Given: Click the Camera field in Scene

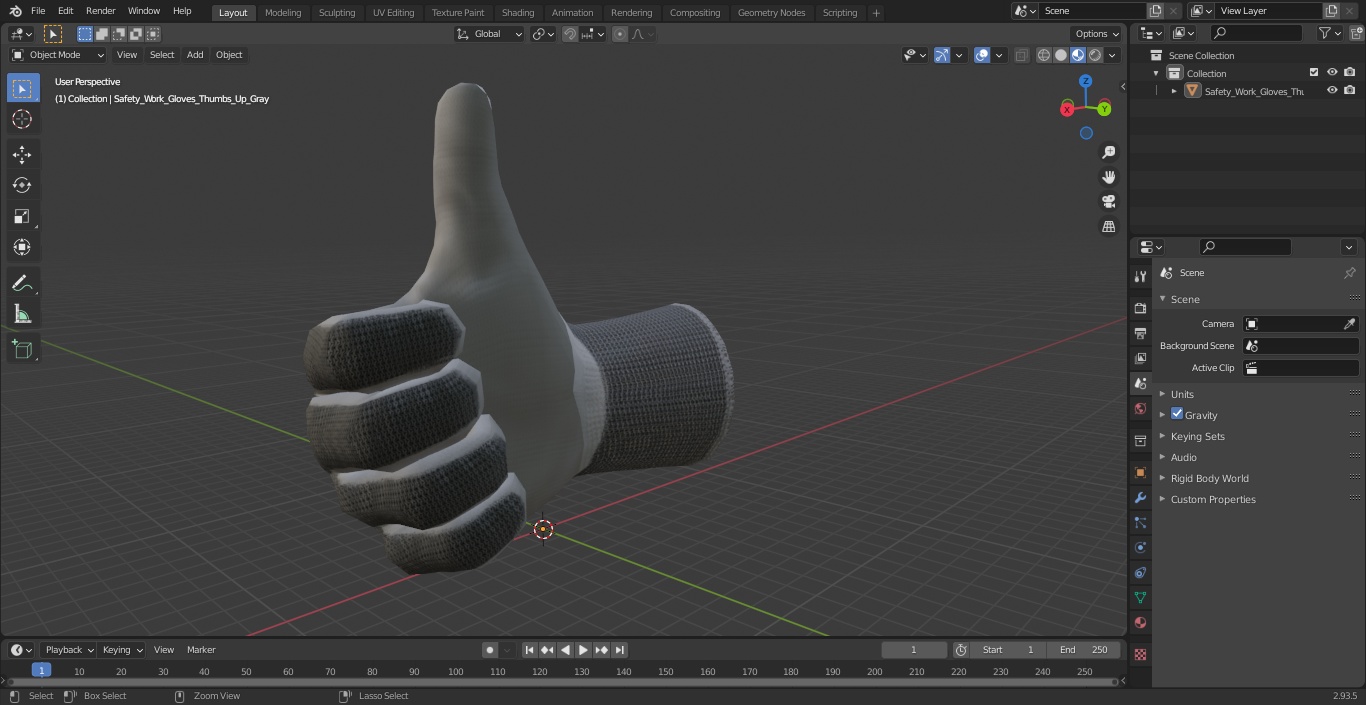Looking at the screenshot, I should [1301, 324].
